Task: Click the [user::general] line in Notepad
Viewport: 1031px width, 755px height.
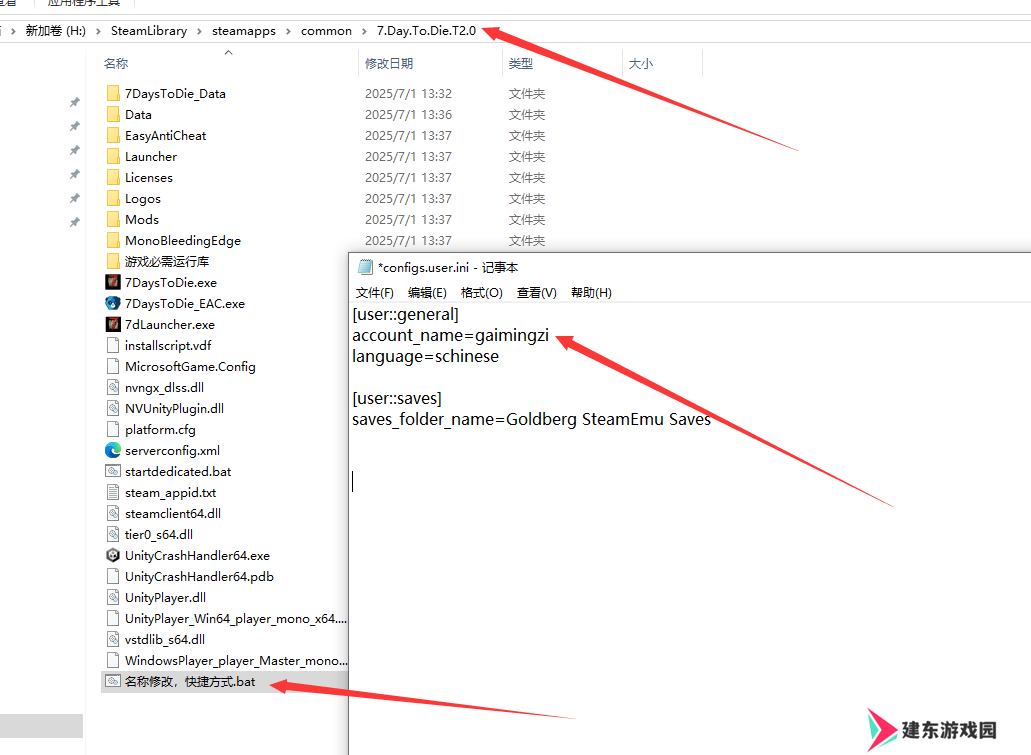Action: tap(406, 314)
